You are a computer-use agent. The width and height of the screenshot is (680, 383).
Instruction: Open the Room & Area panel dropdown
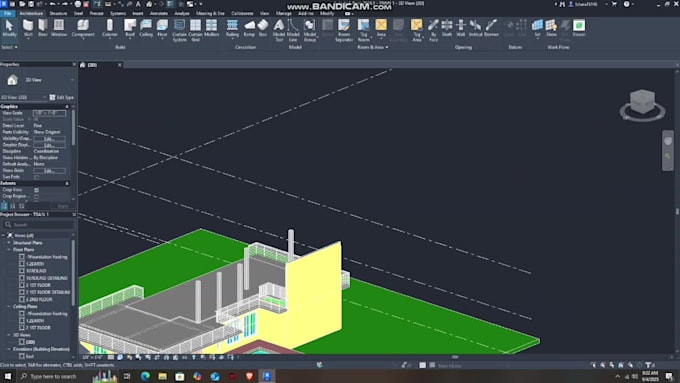tap(373, 47)
